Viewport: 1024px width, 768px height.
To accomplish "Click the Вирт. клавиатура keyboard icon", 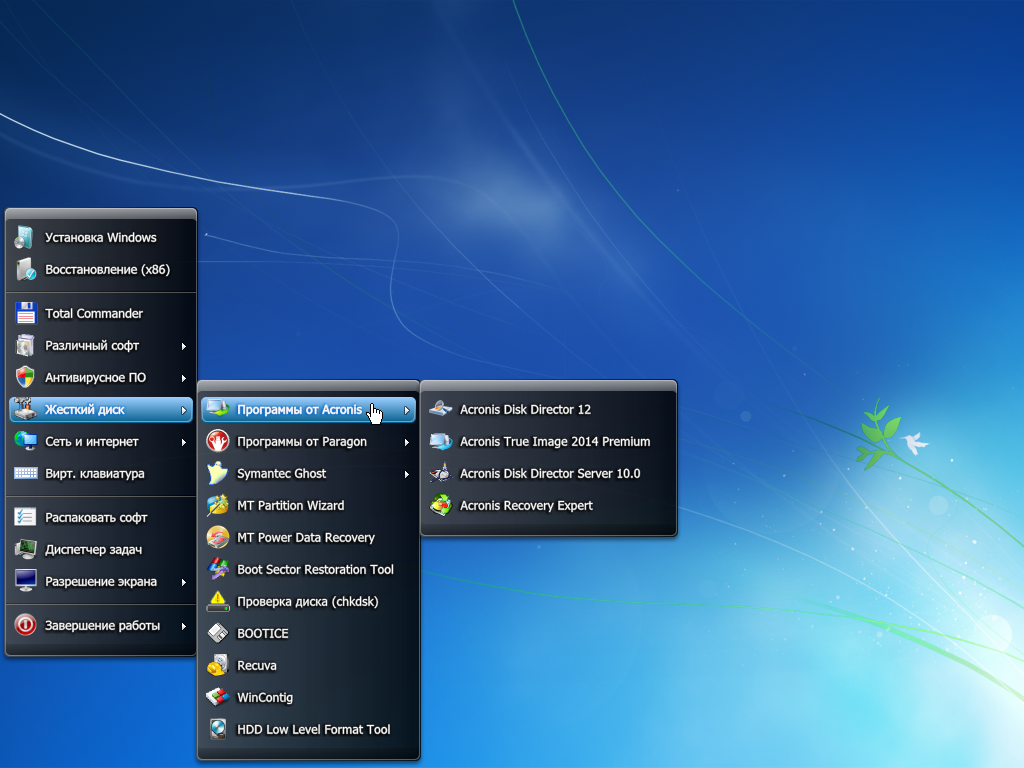I will pyautogui.click(x=25, y=473).
